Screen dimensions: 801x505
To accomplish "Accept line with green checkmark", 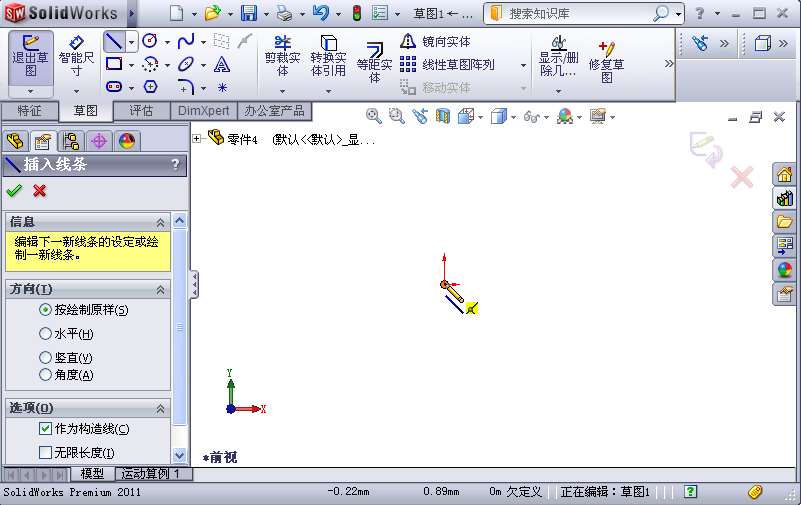I will pyautogui.click(x=14, y=190).
